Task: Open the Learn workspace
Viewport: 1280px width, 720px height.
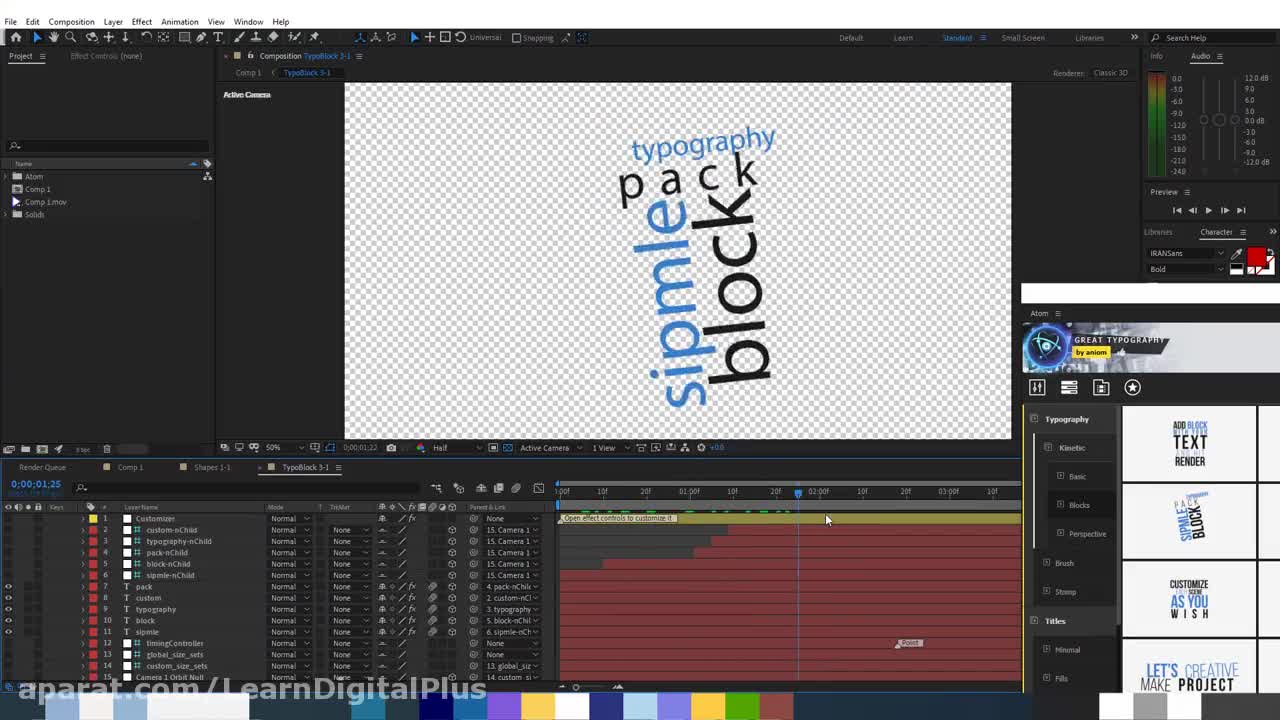Action: [903, 38]
